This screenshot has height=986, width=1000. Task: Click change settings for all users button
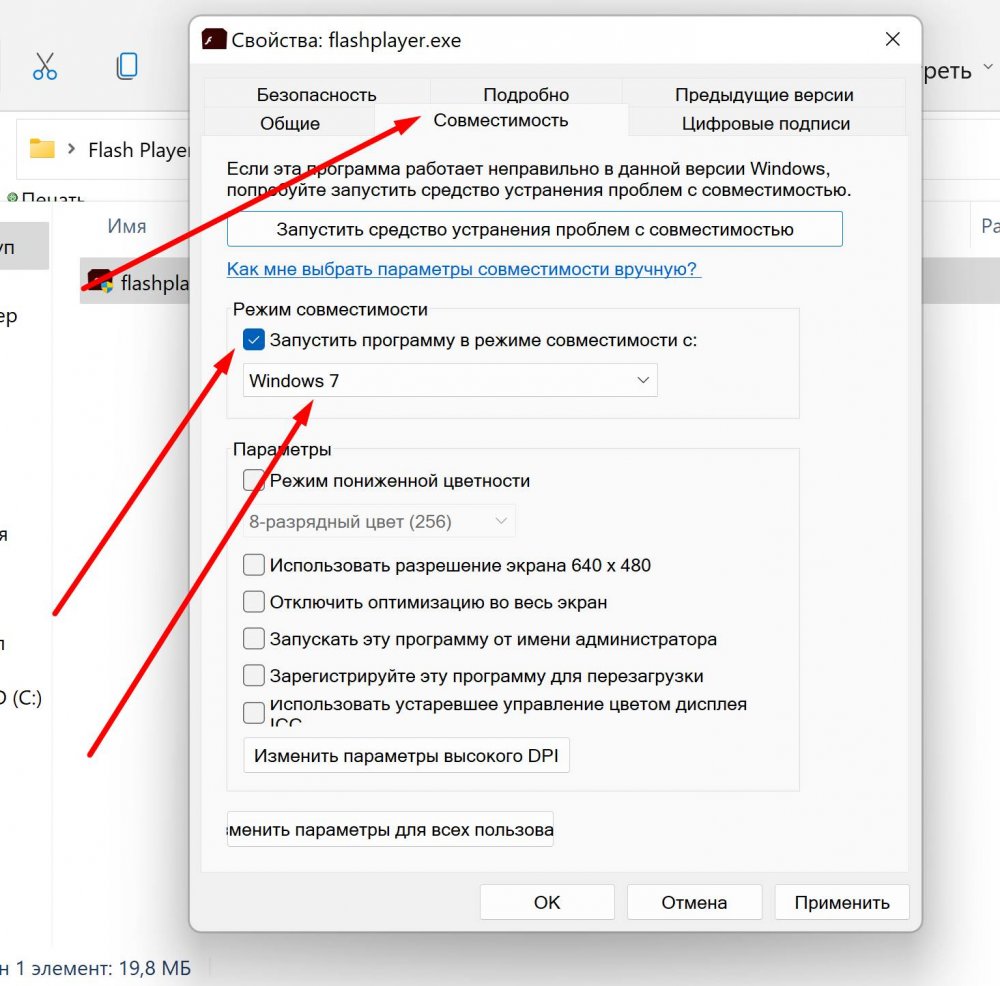click(390, 829)
